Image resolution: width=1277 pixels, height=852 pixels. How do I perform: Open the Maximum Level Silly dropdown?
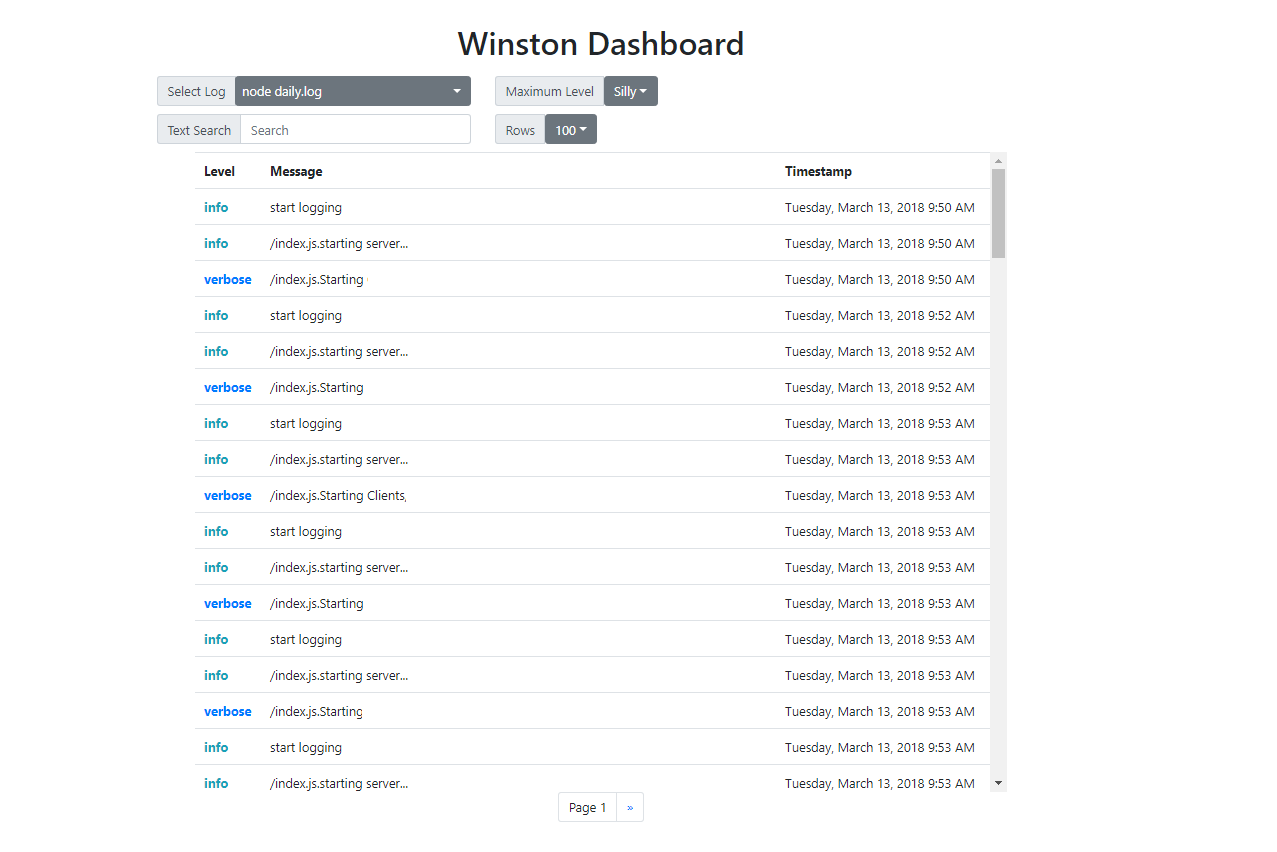pyautogui.click(x=631, y=91)
